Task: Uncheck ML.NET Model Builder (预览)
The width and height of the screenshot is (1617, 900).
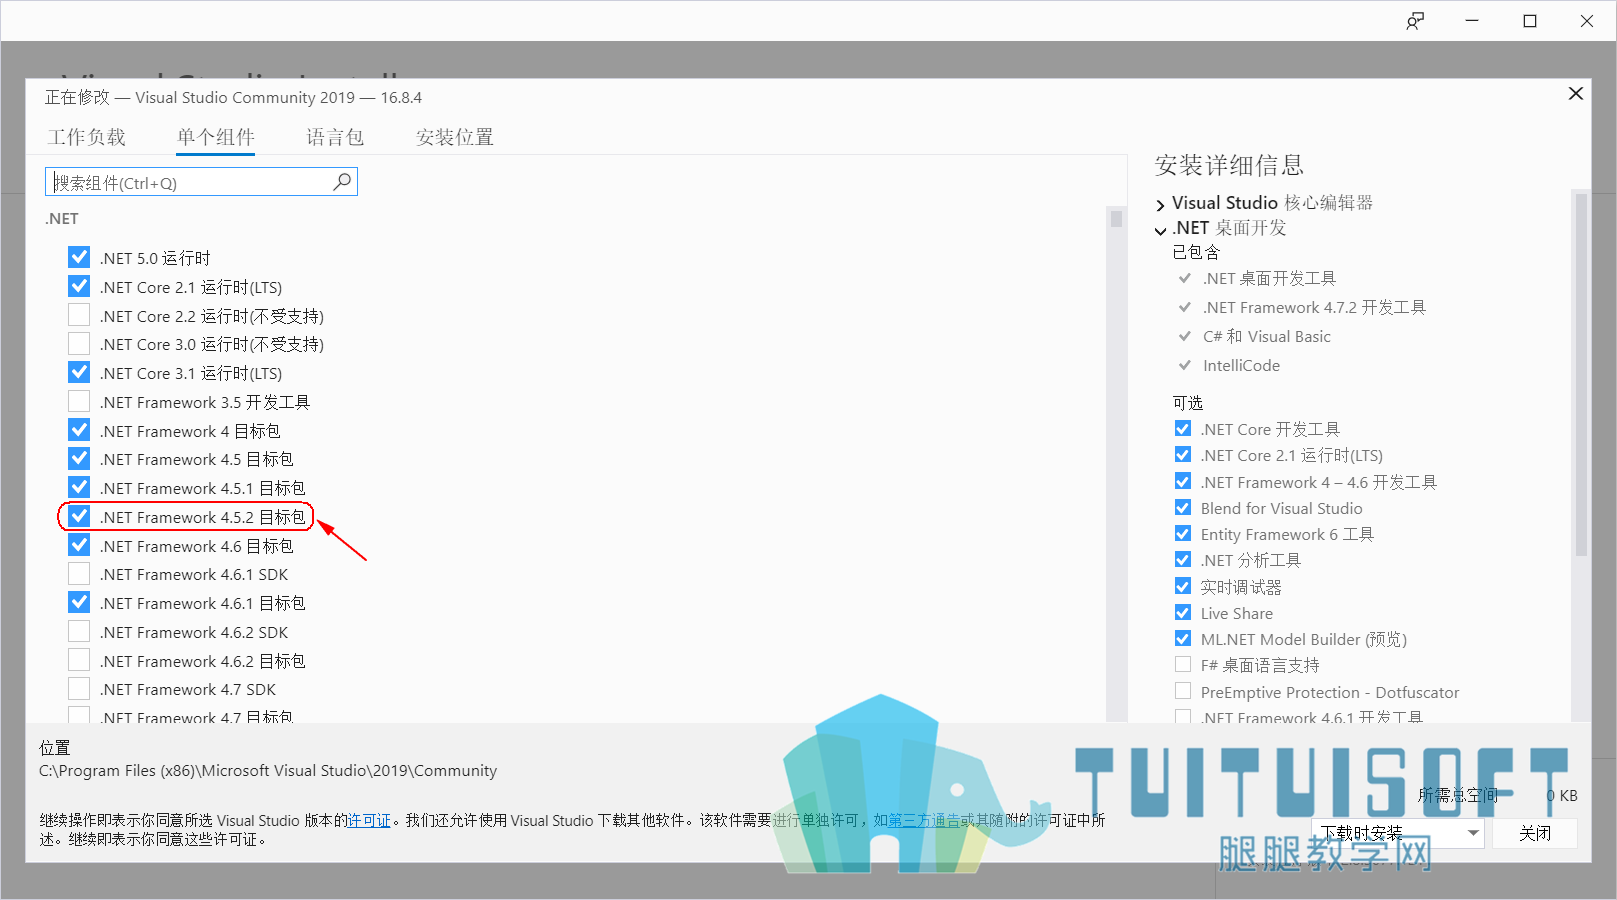Action: click(1183, 639)
